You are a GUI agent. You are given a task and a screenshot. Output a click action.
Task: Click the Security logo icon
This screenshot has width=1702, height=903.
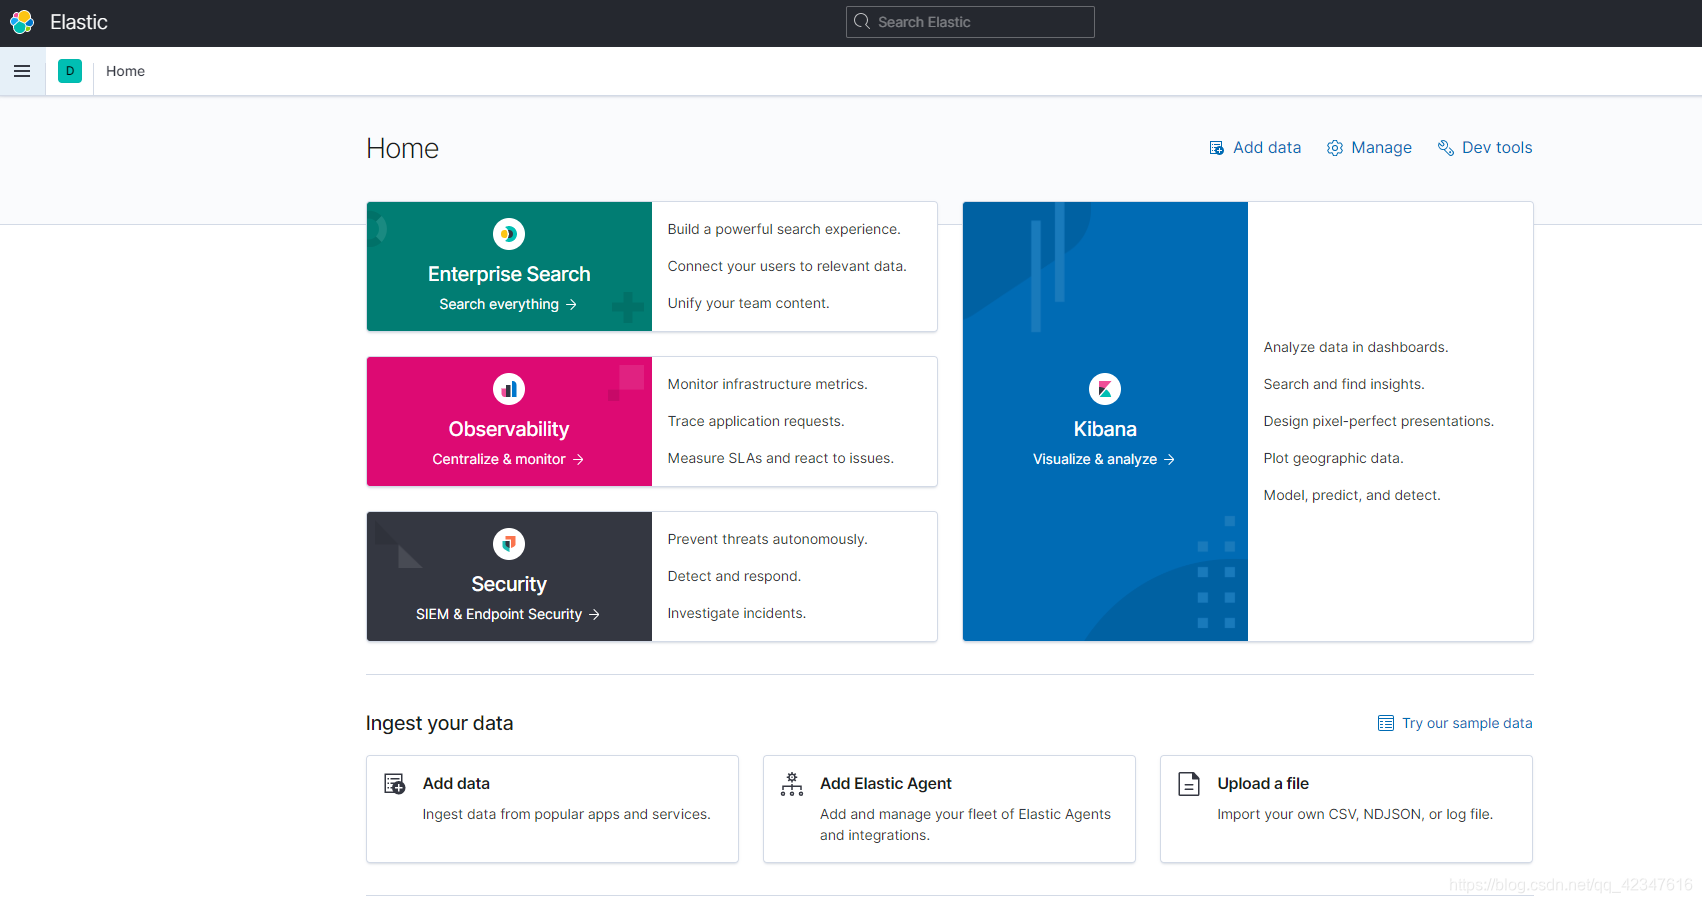click(x=509, y=544)
